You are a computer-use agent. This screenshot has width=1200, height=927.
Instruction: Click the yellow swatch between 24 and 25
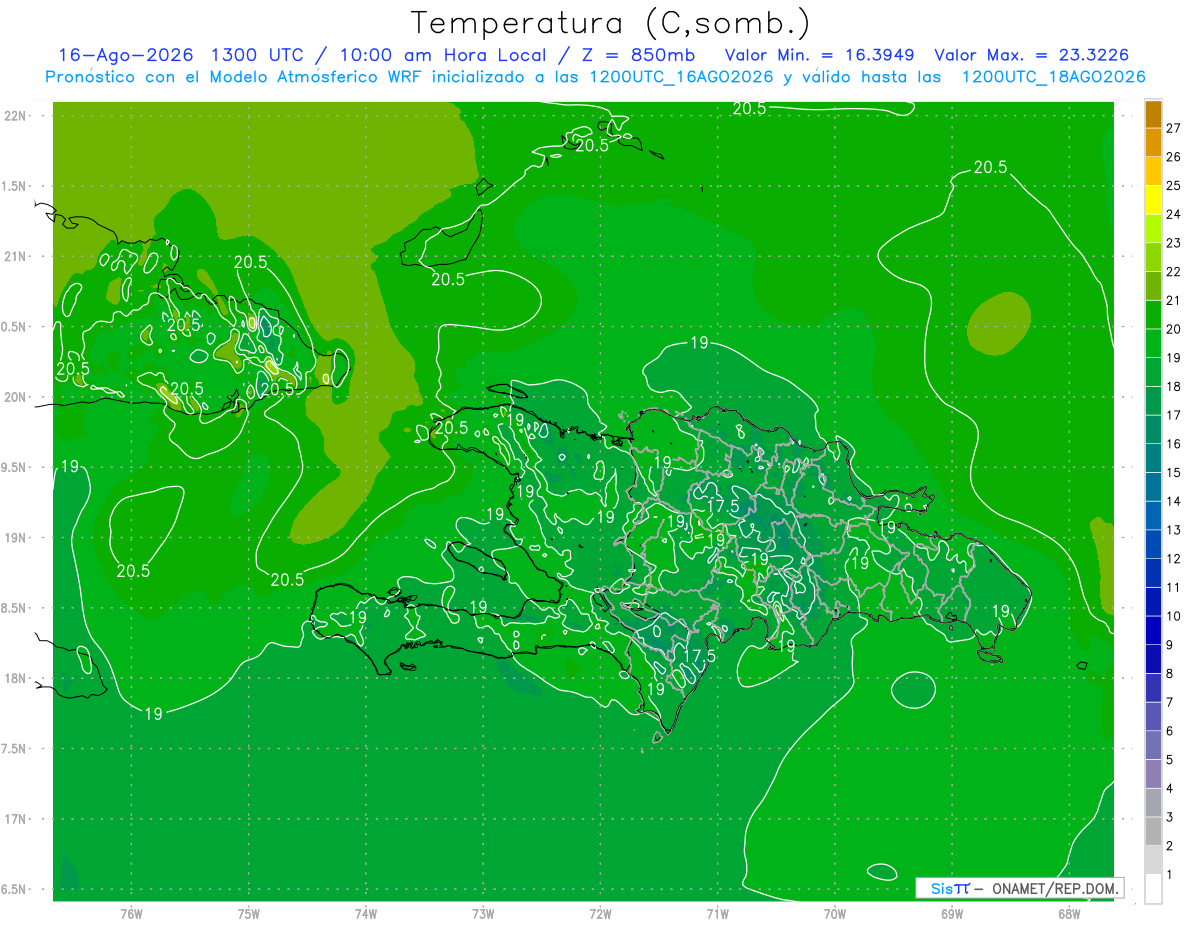(1153, 199)
